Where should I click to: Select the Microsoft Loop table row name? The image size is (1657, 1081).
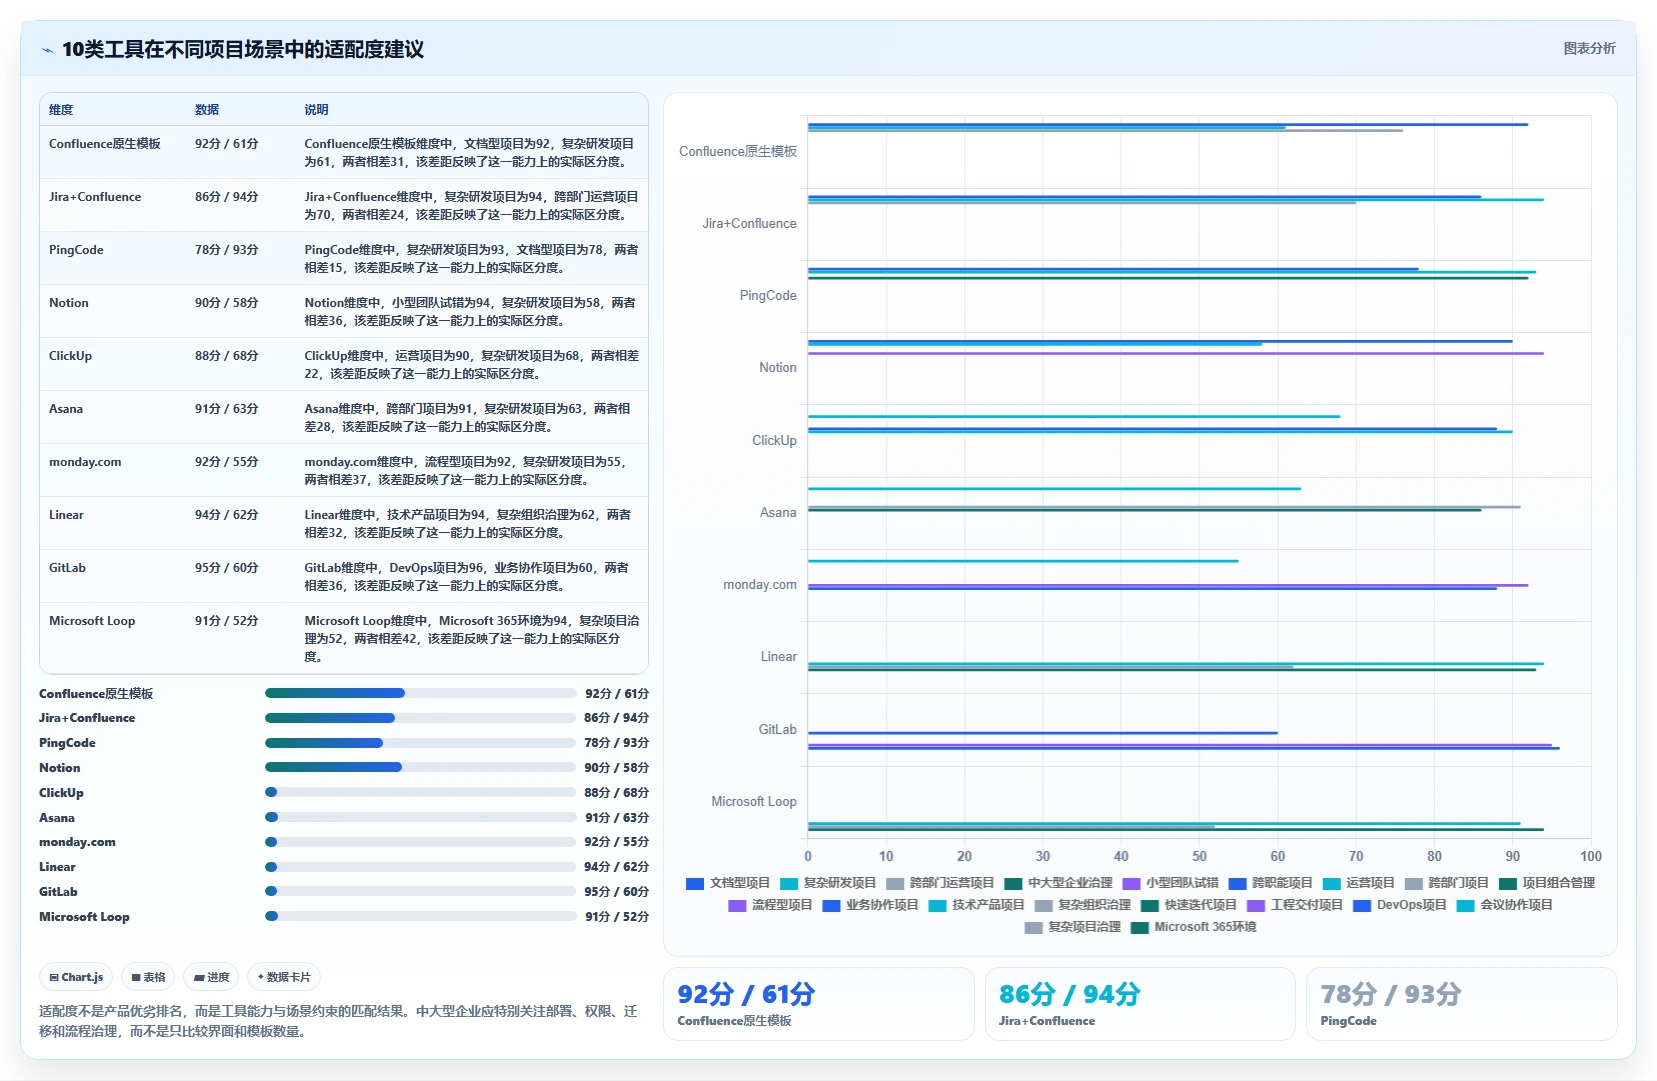tap(92, 621)
